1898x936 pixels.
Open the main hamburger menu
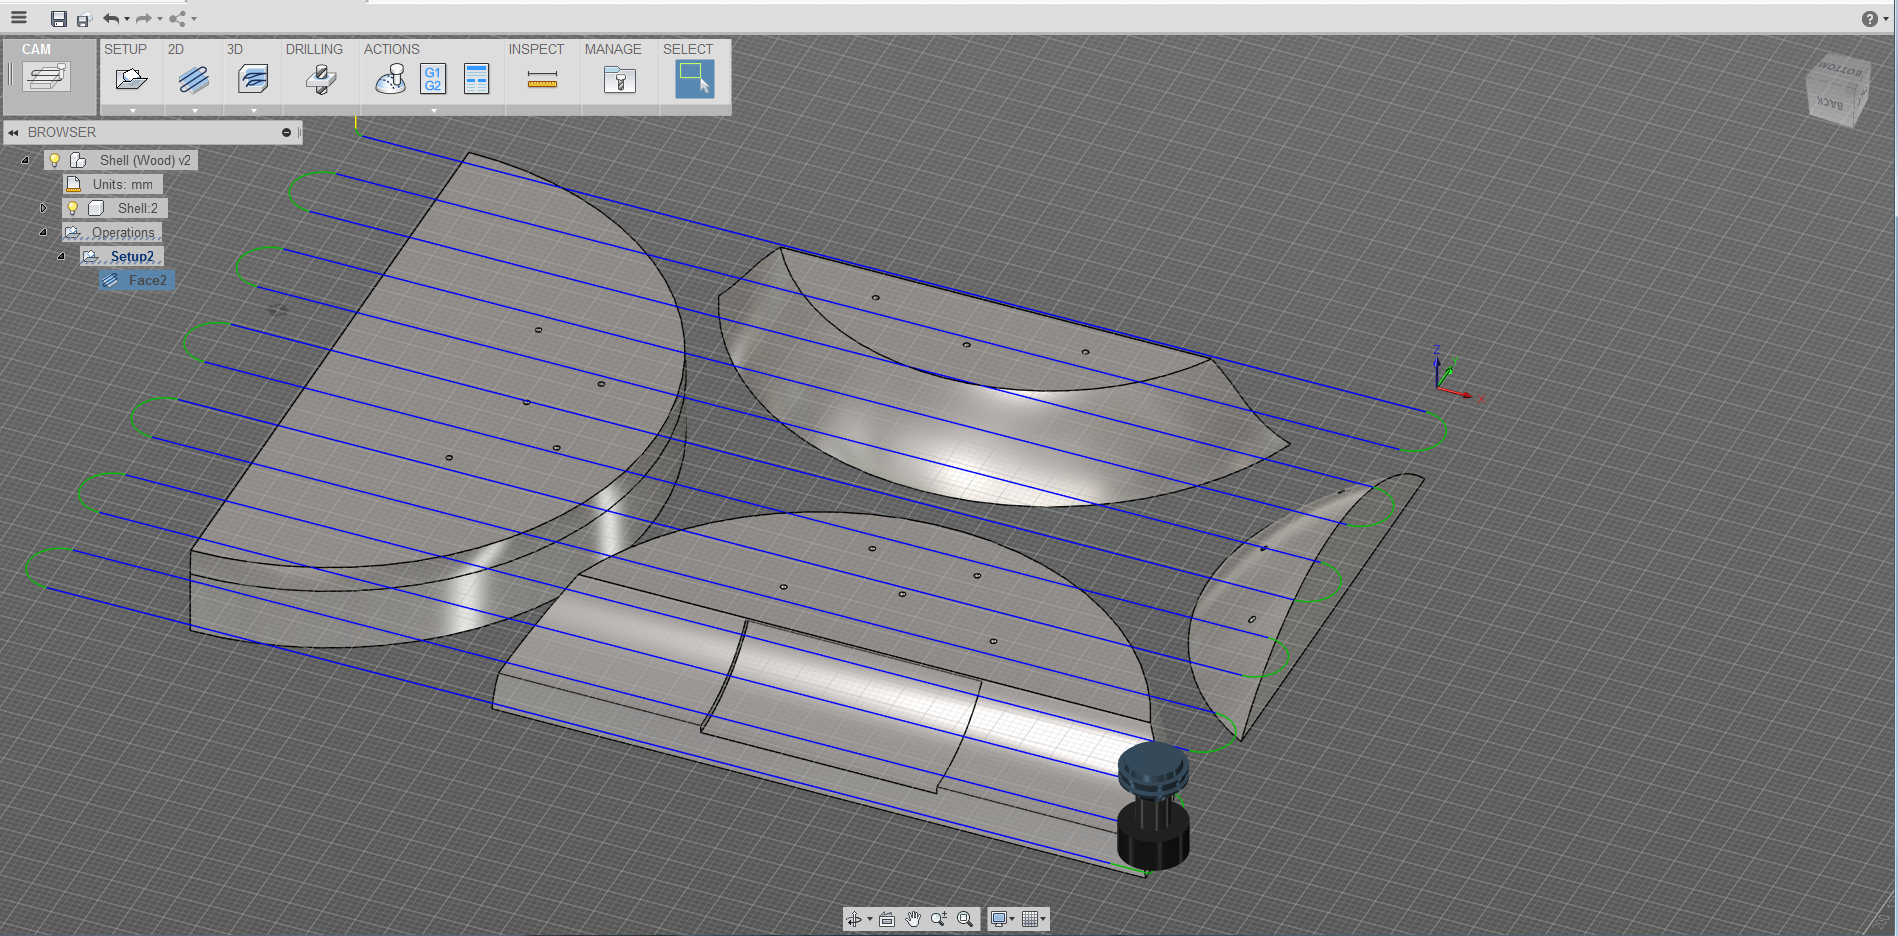pyautogui.click(x=19, y=18)
